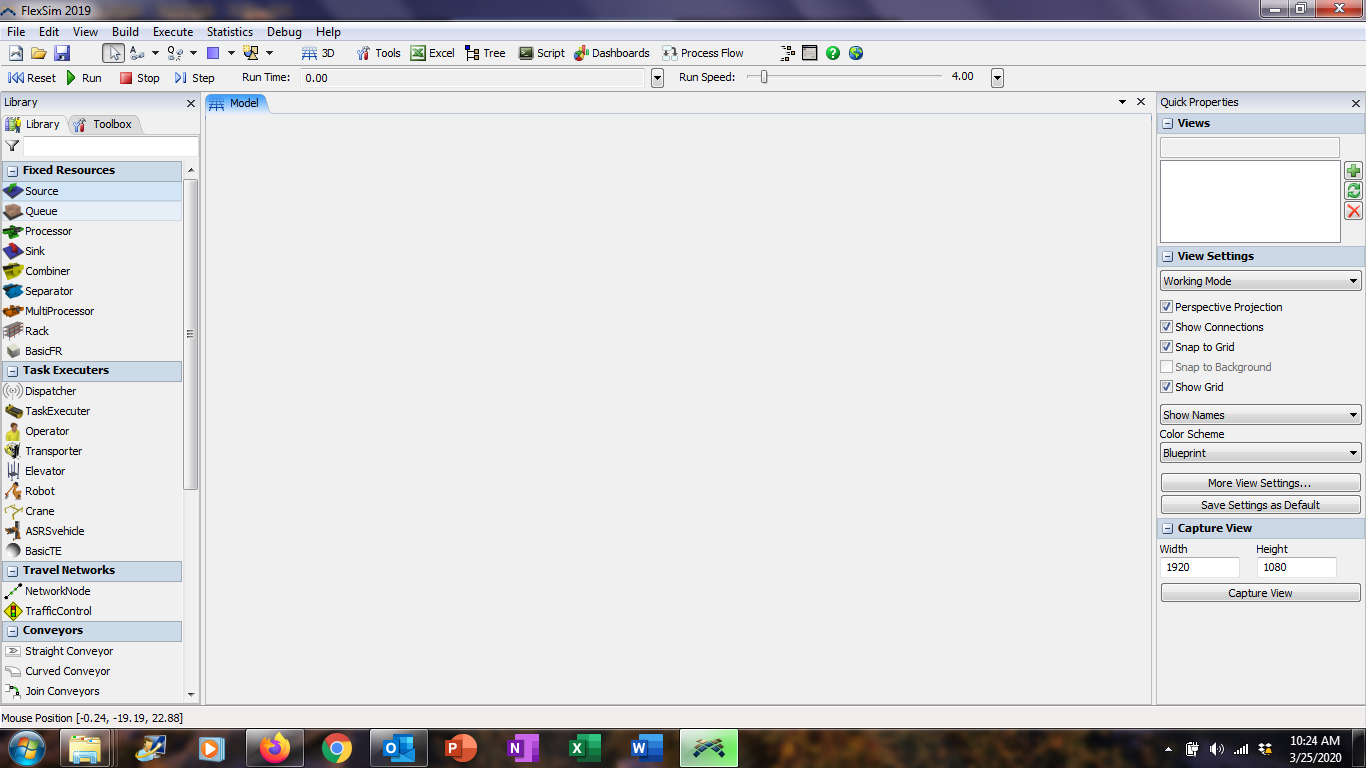
Task: Select the Separator object in the Library
Action: [x=92, y=291]
